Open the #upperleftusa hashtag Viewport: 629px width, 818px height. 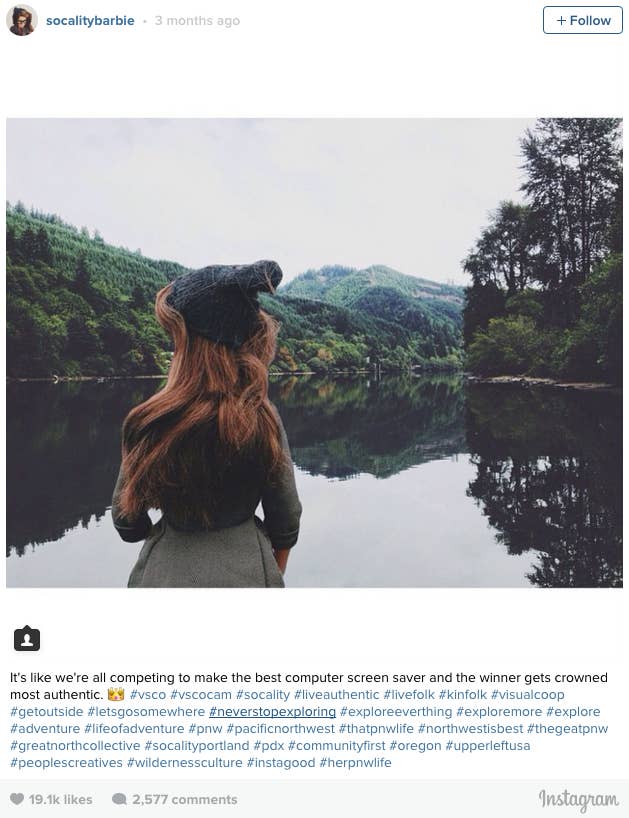(488, 745)
